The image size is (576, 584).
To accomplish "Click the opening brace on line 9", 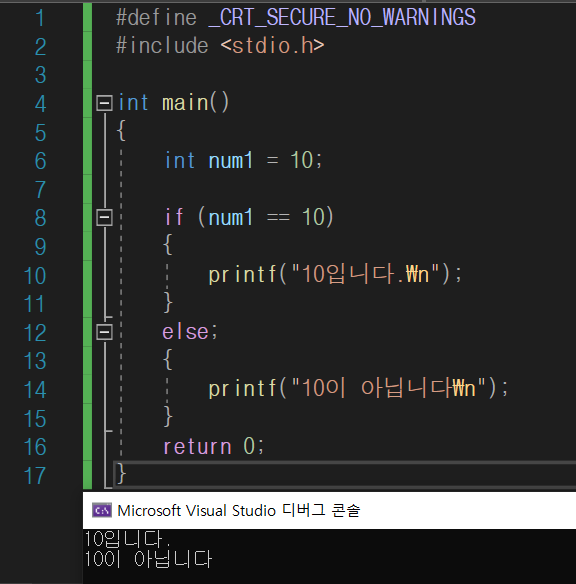I will tap(168, 245).
